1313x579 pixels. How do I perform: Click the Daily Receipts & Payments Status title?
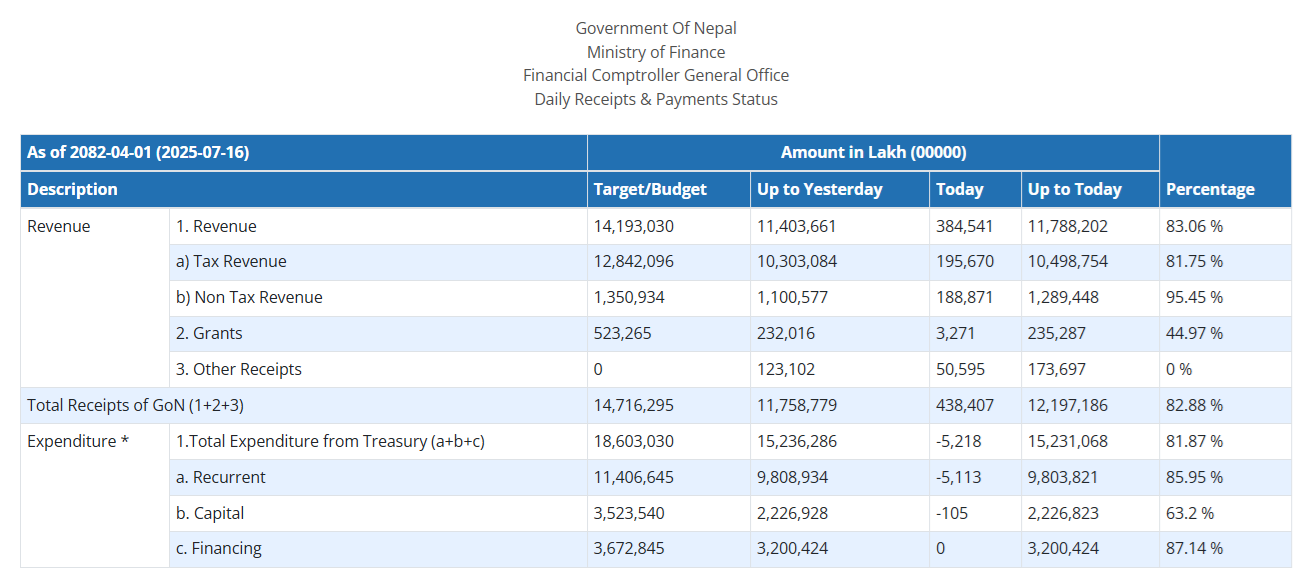coord(656,99)
